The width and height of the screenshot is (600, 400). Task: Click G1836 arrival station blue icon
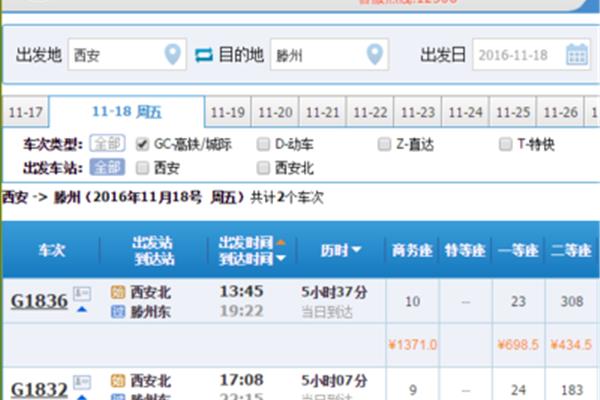click(118, 312)
